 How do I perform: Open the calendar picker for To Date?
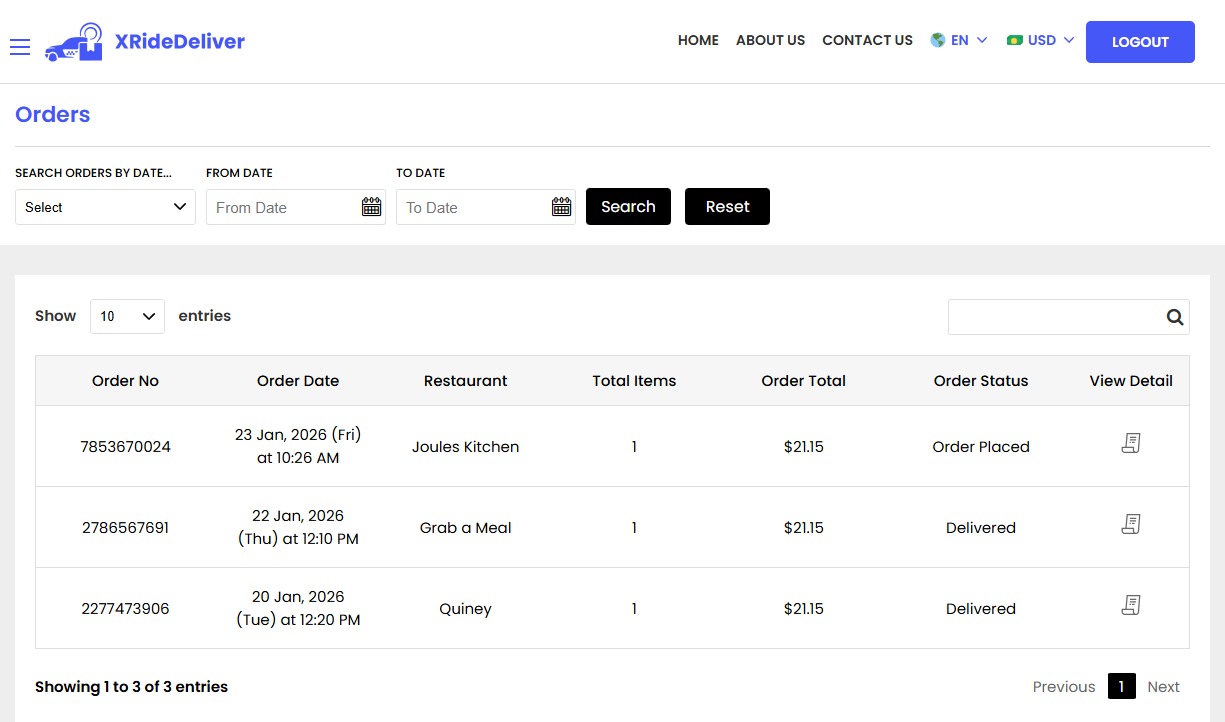[x=561, y=206]
